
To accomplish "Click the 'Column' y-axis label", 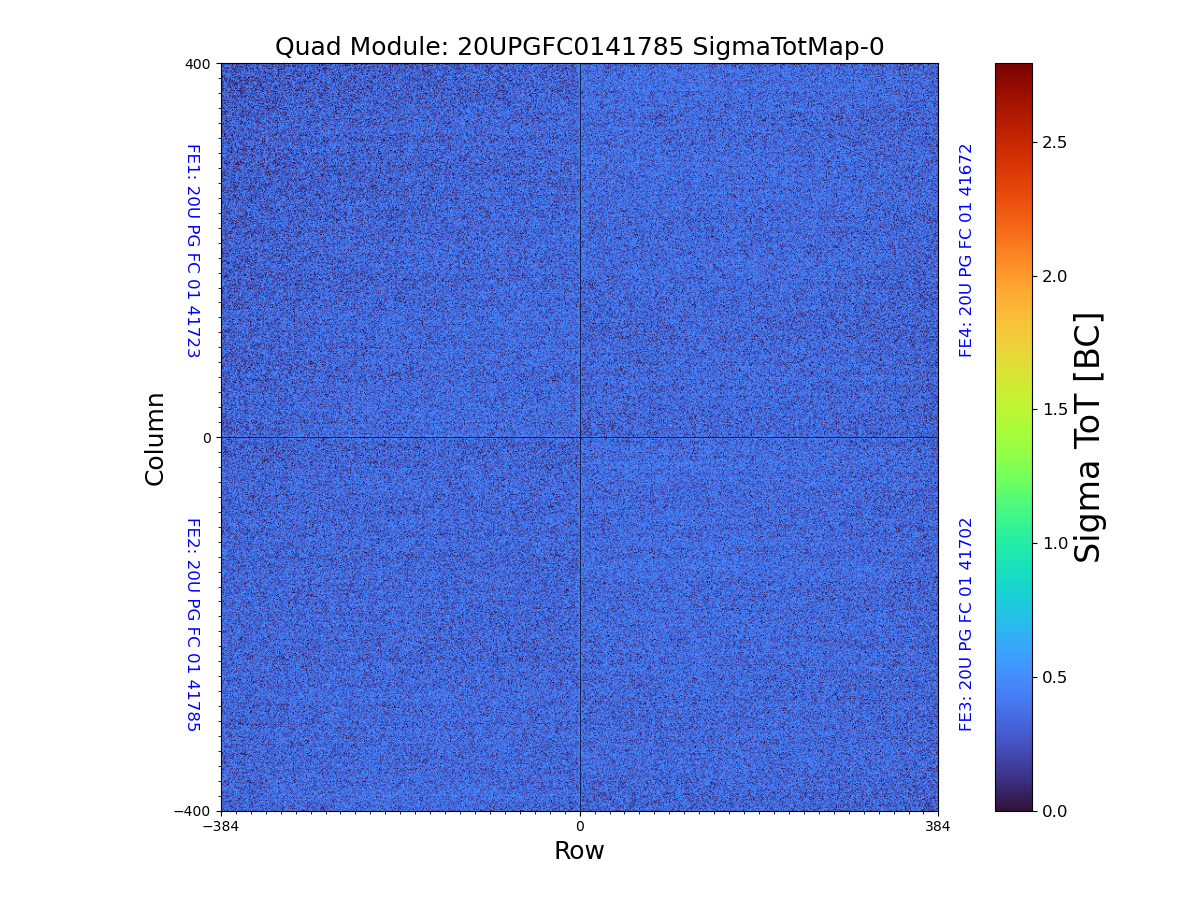I will tap(155, 438).
